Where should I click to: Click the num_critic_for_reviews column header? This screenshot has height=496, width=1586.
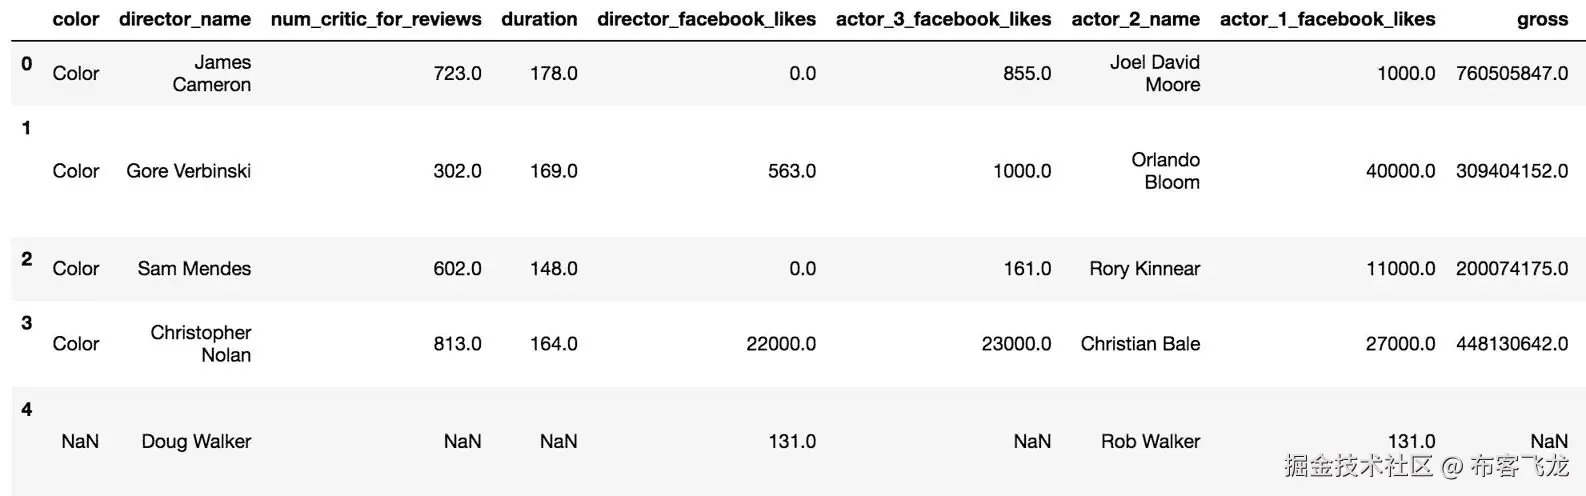(x=375, y=19)
